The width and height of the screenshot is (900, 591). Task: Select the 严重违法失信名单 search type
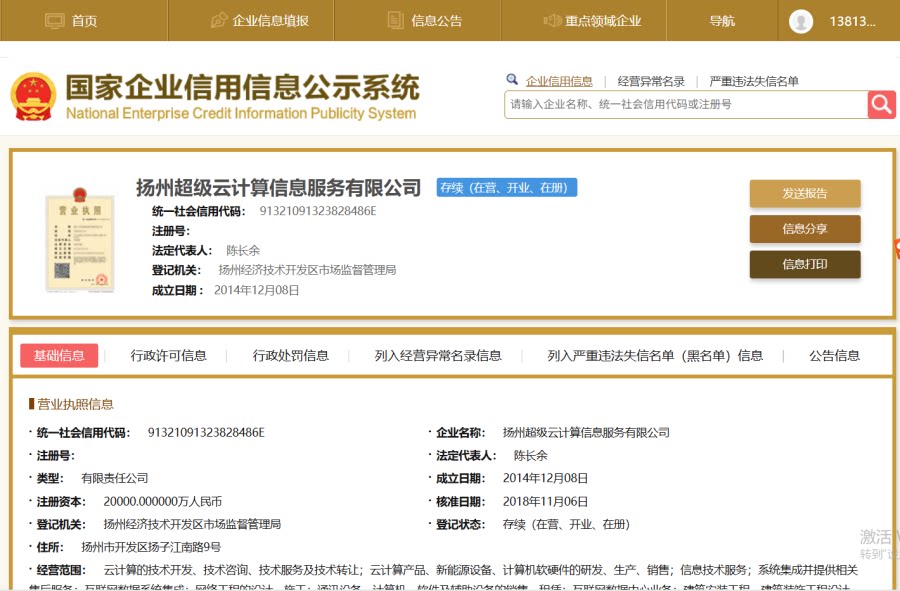pyautogui.click(x=754, y=81)
